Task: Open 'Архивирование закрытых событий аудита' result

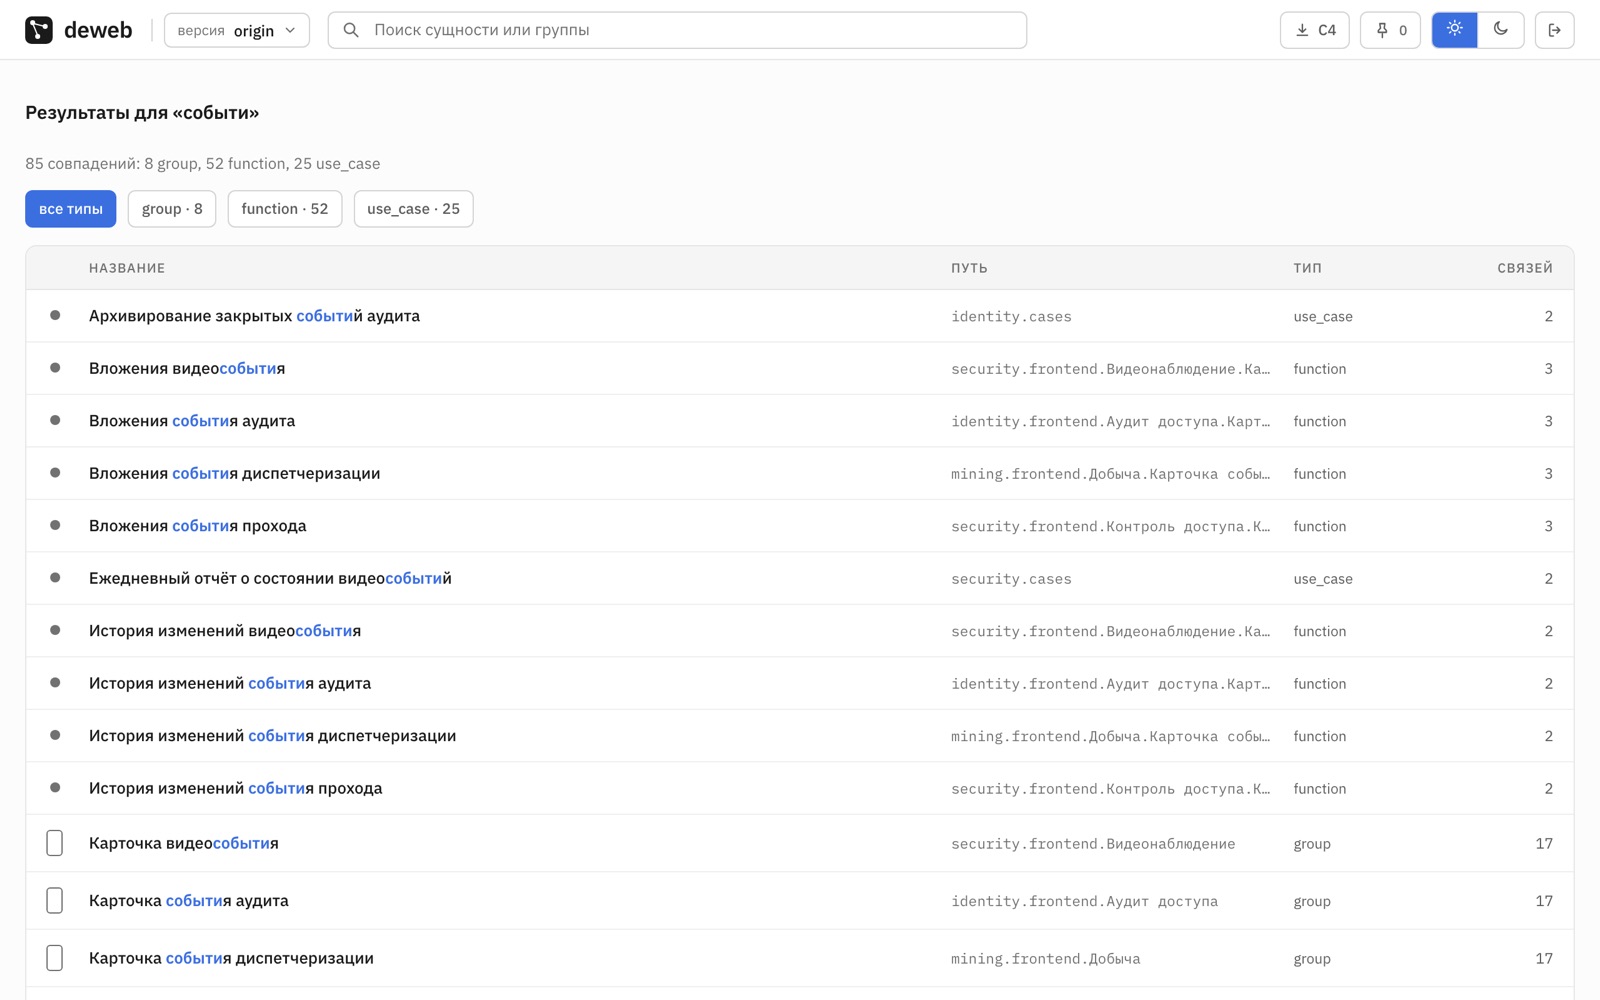Action: (x=800, y=316)
